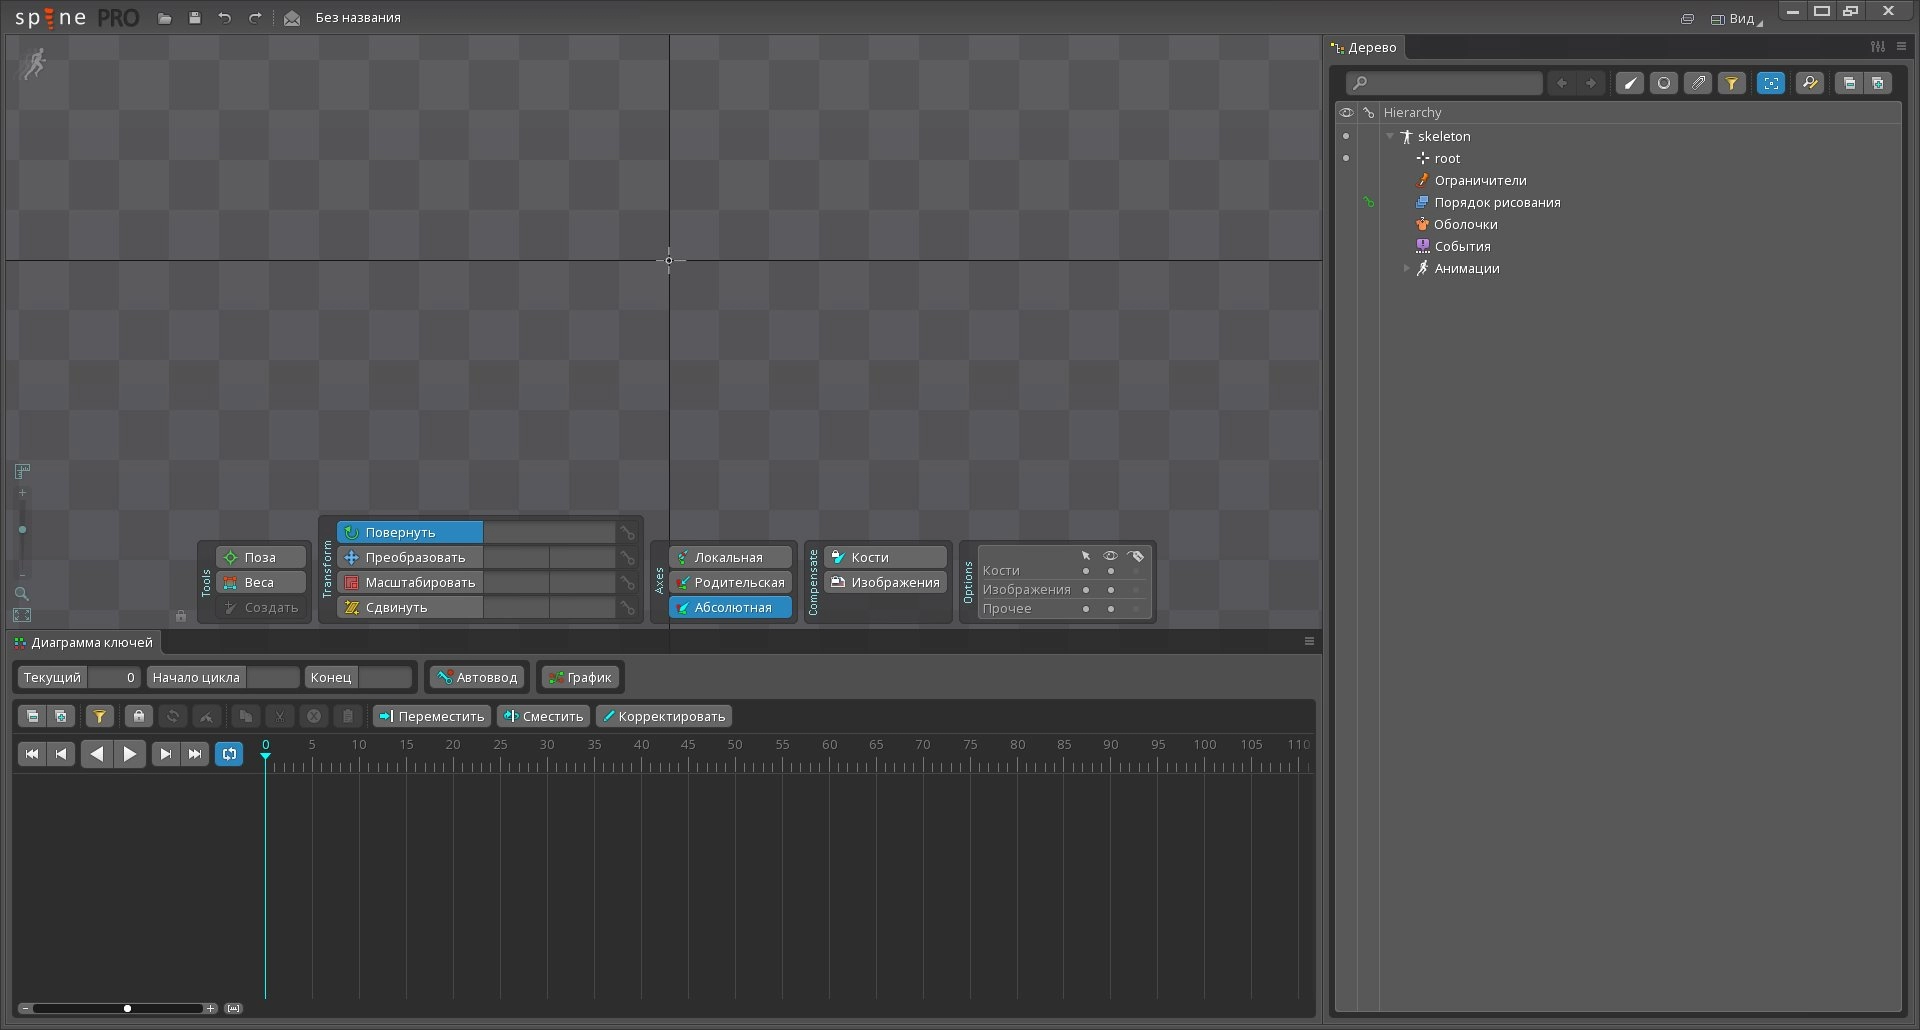Click the tree search input field

pos(1444,83)
